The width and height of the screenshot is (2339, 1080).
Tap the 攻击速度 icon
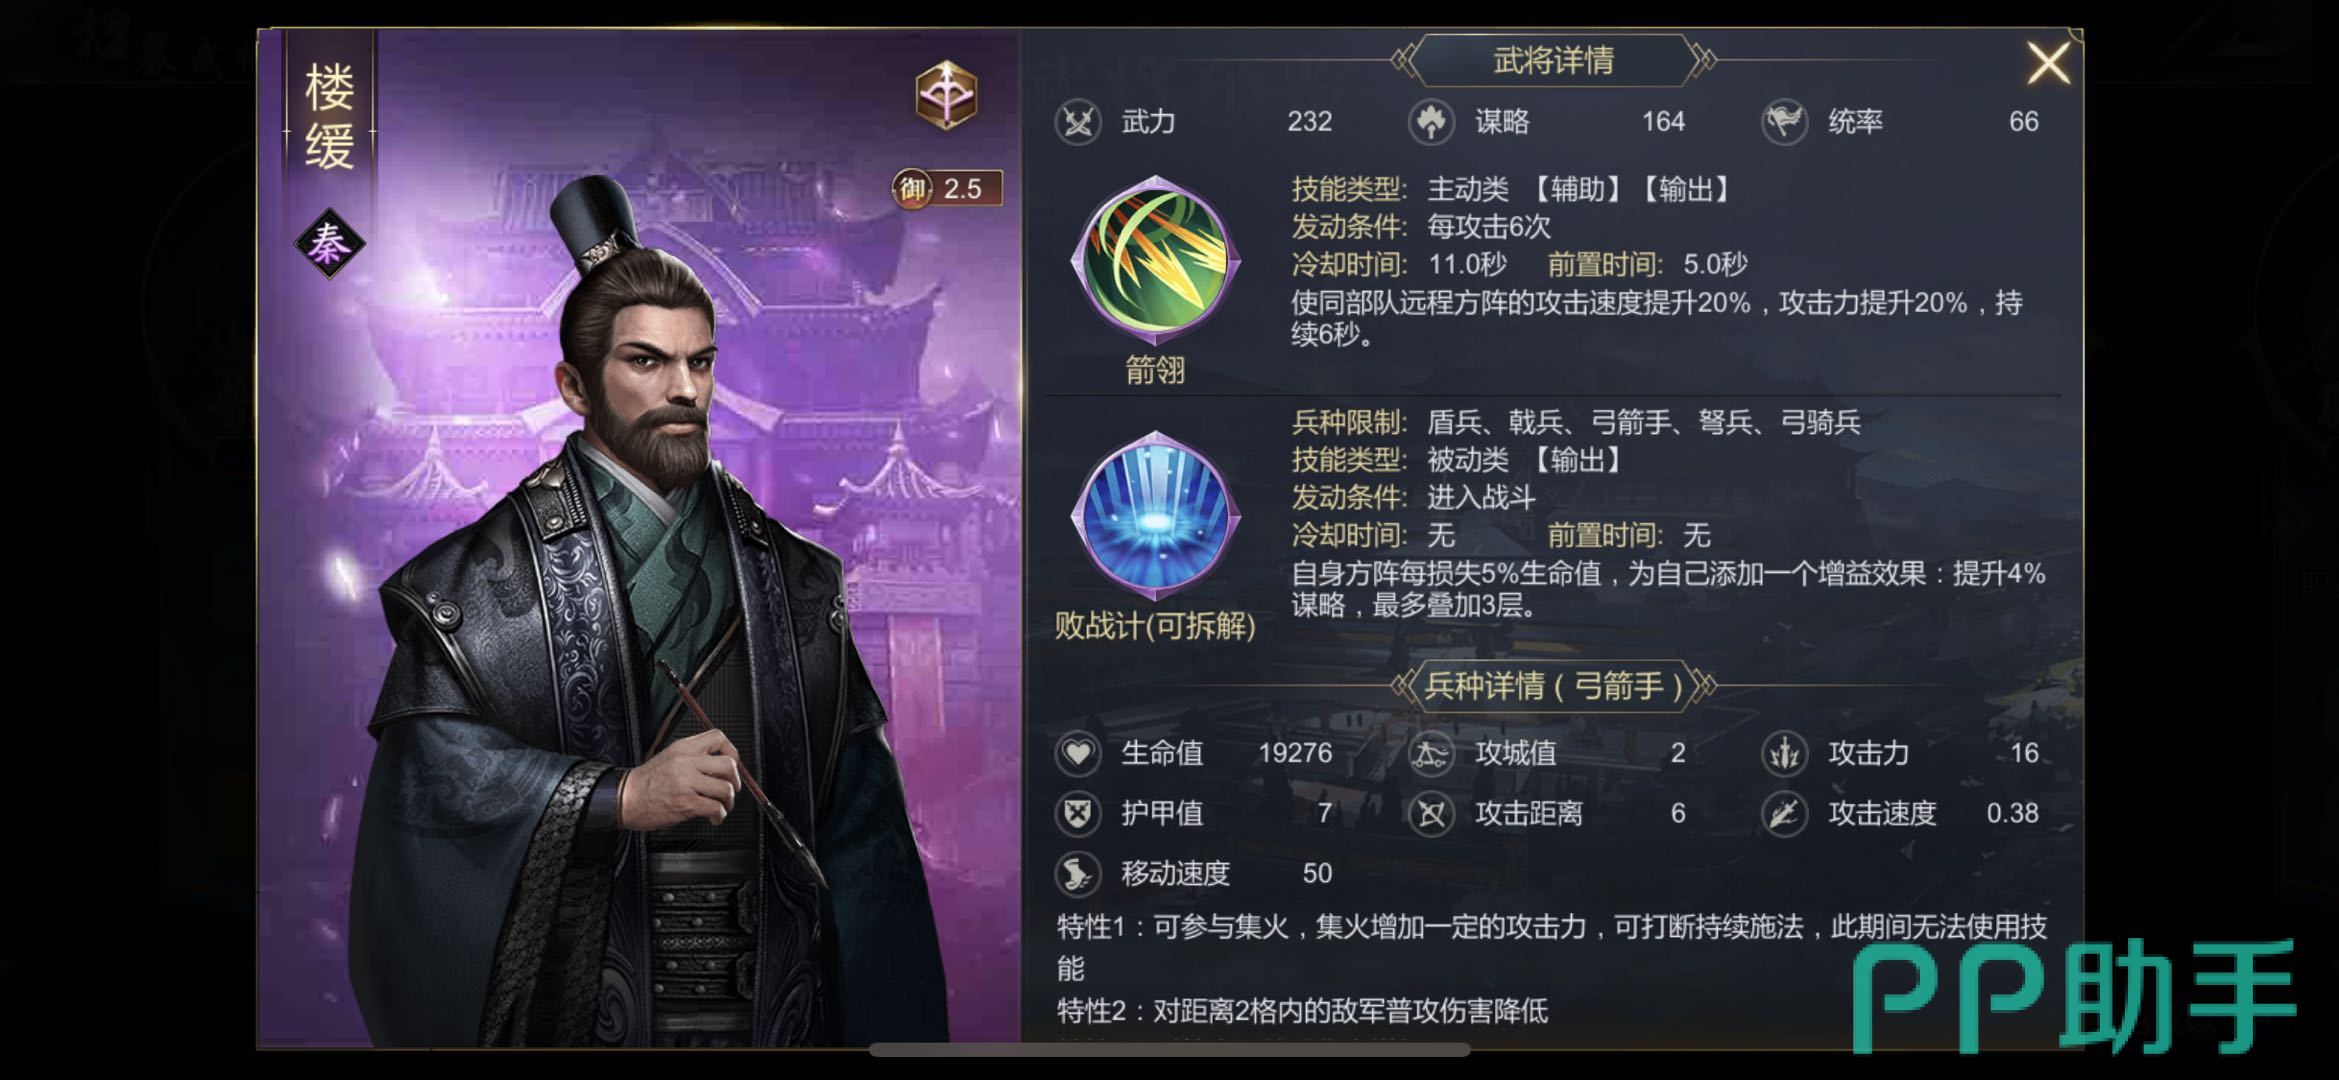[1785, 813]
